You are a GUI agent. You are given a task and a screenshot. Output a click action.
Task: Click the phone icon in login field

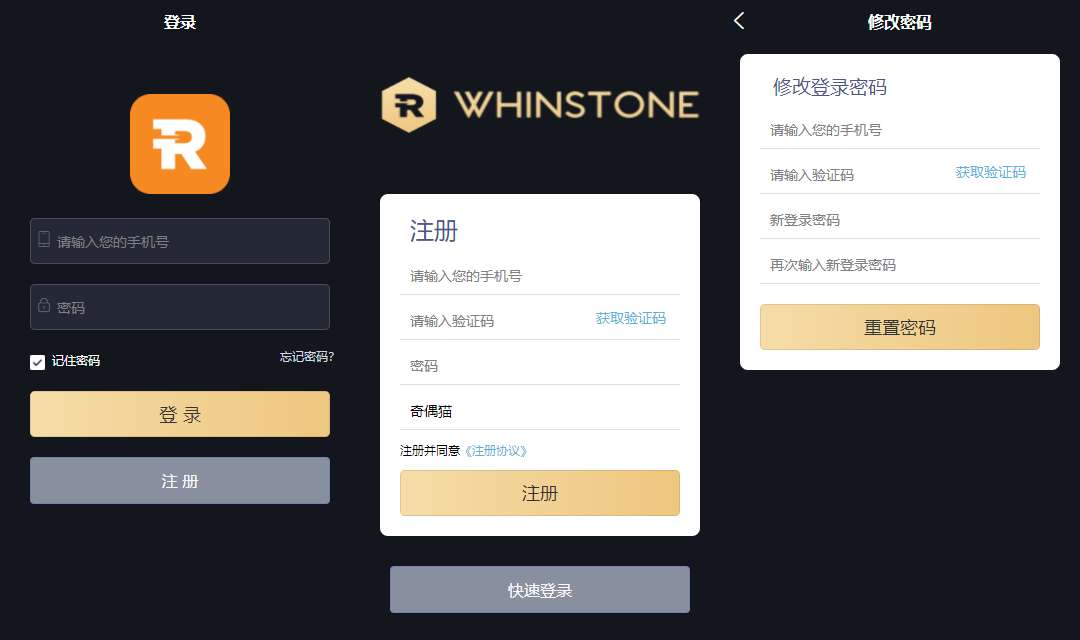pos(44,240)
